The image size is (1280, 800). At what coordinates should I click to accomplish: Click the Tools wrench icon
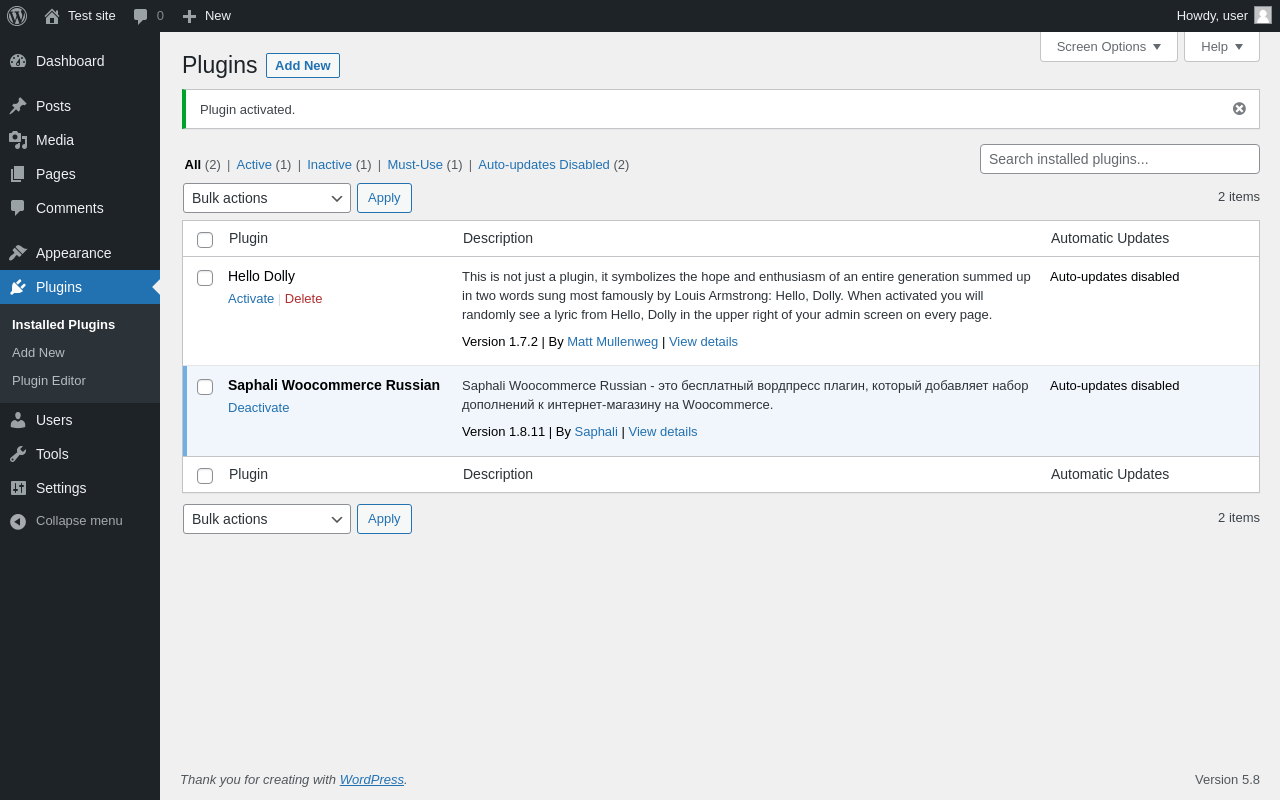click(x=18, y=454)
